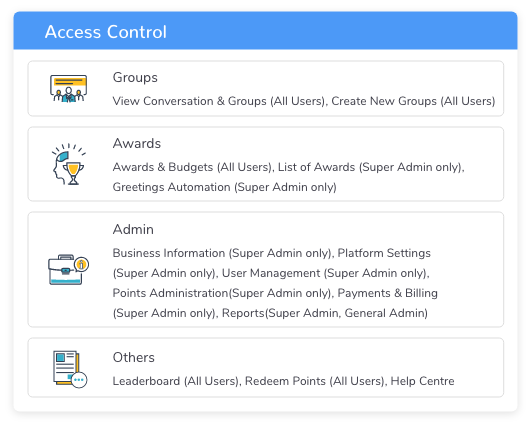This screenshot has height=427, width=531.
Task: Click the Awards trophy head icon
Action: 68,164
